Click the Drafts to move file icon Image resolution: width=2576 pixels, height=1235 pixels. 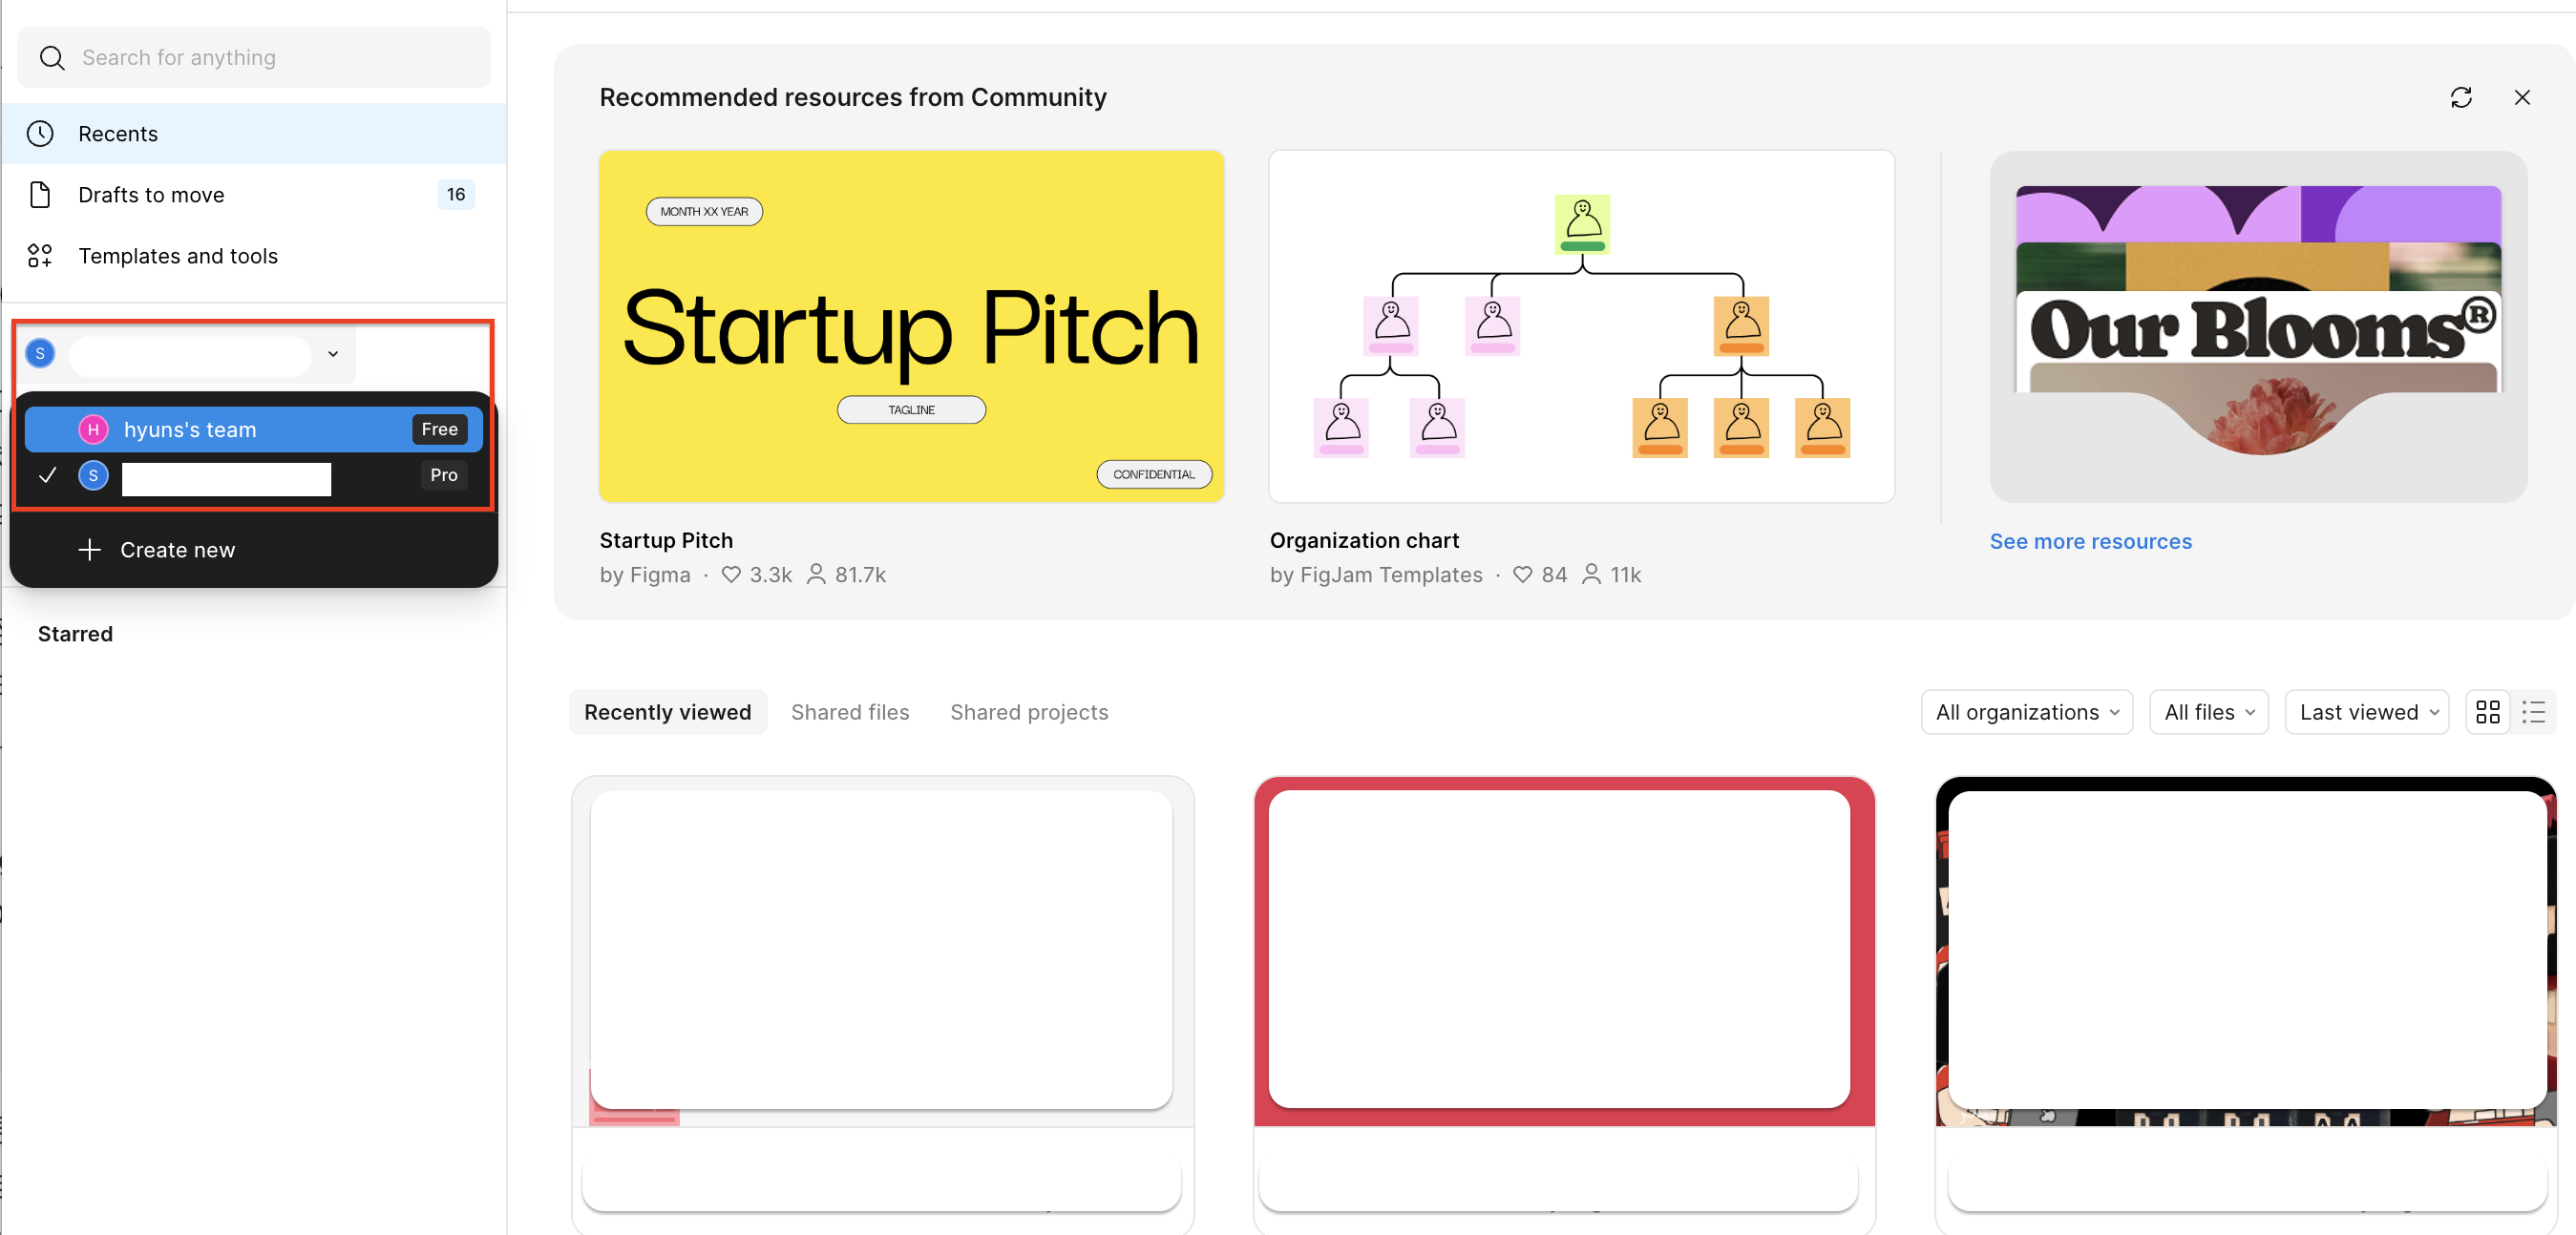click(x=40, y=194)
